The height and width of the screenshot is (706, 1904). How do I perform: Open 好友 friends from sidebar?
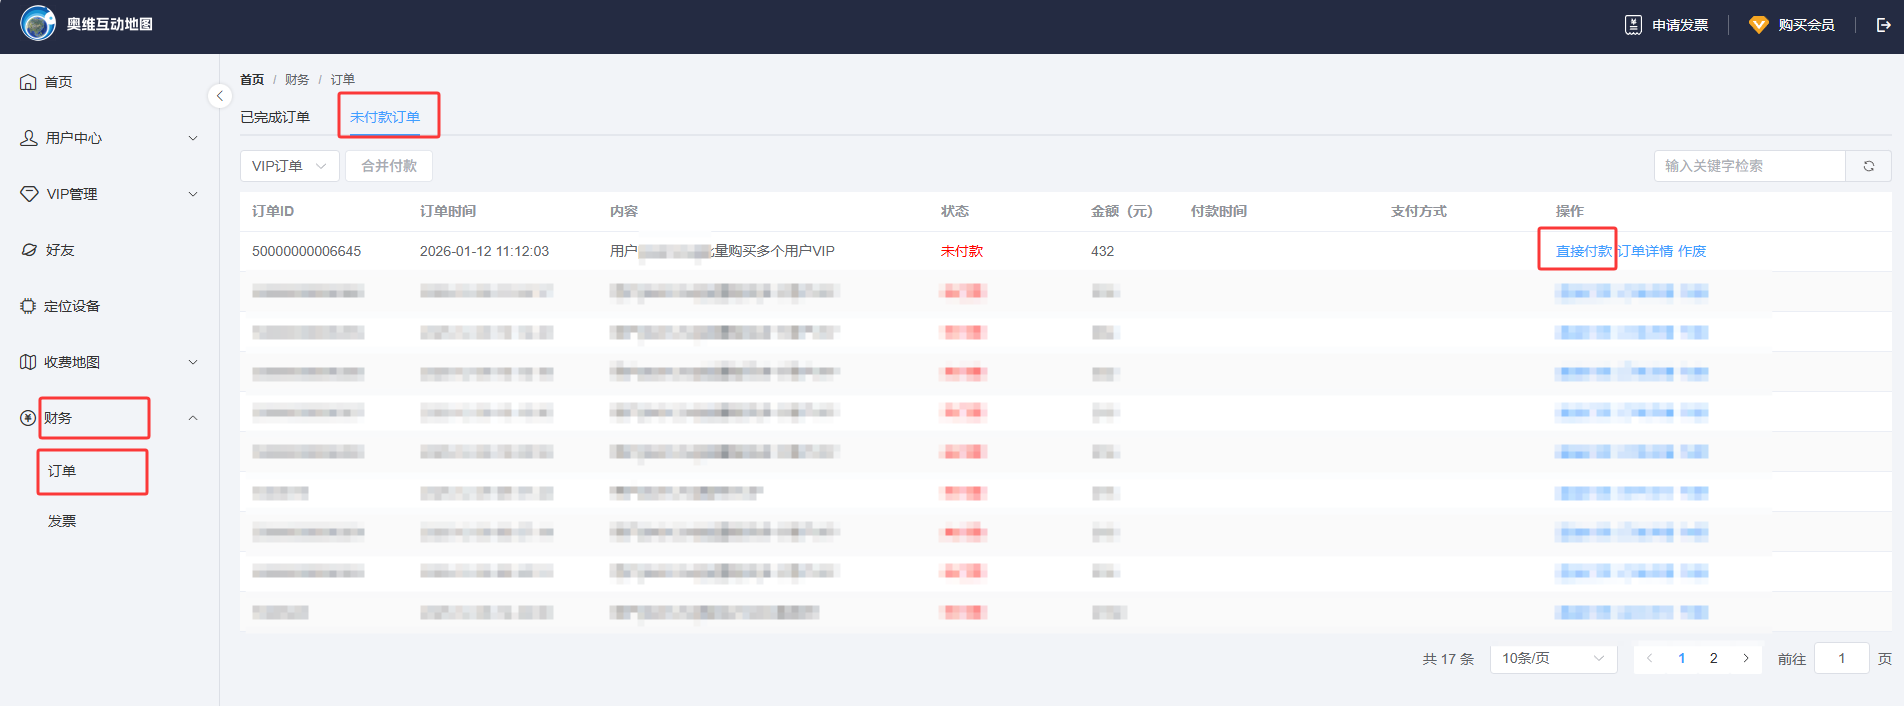pos(60,250)
